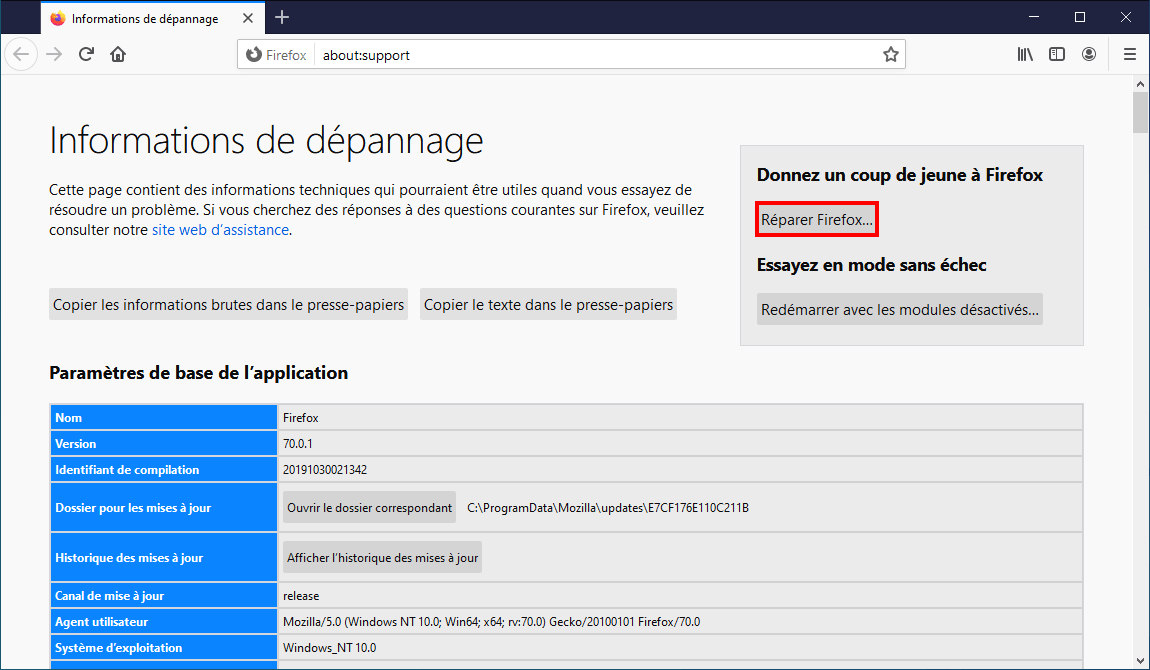Click the Version row header
Image resolution: width=1150 pixels, height=670 pixels.
tap(164, 443)
